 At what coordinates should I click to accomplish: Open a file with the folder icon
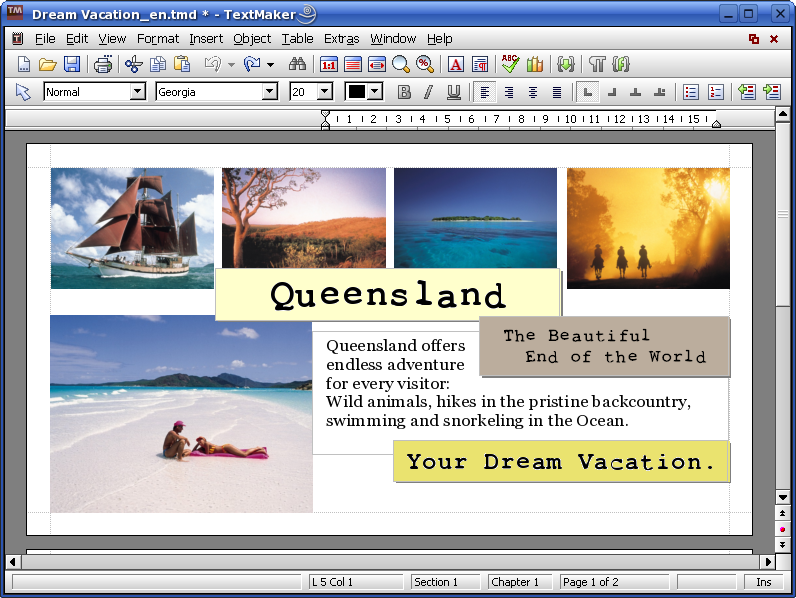[x=47, y=64]
